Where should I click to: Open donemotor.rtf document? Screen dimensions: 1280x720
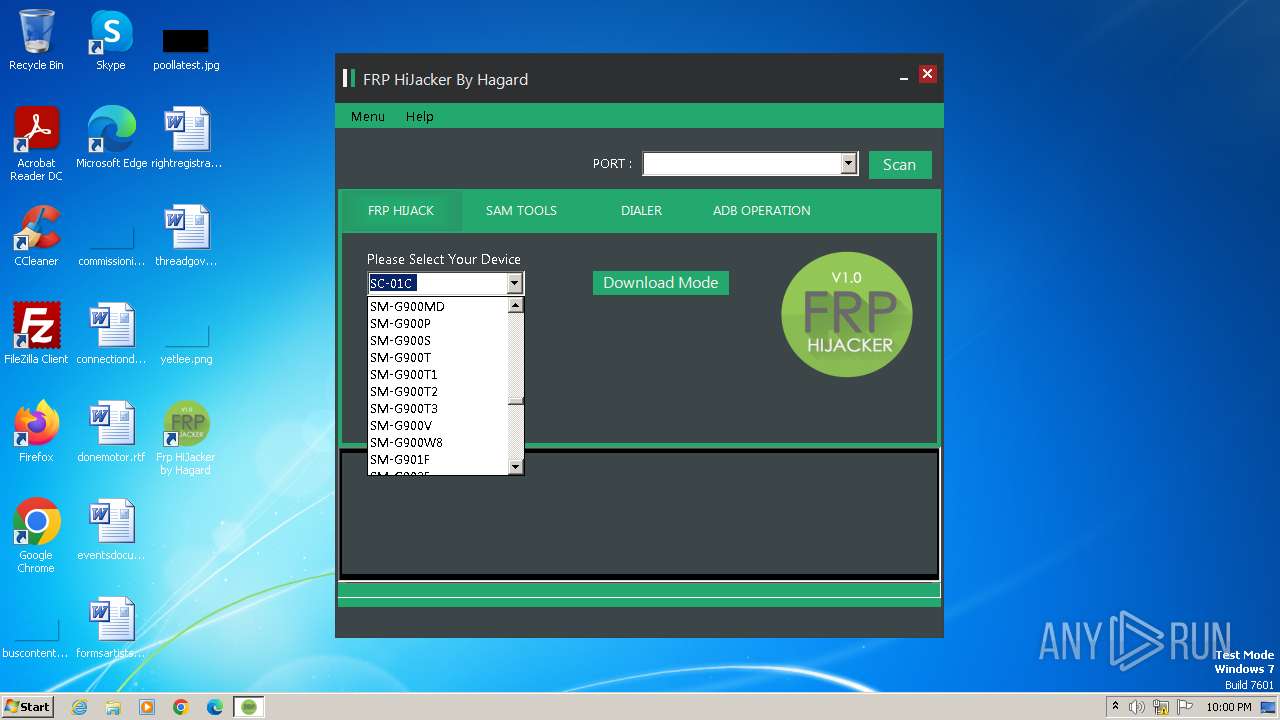tap(111, 432)
